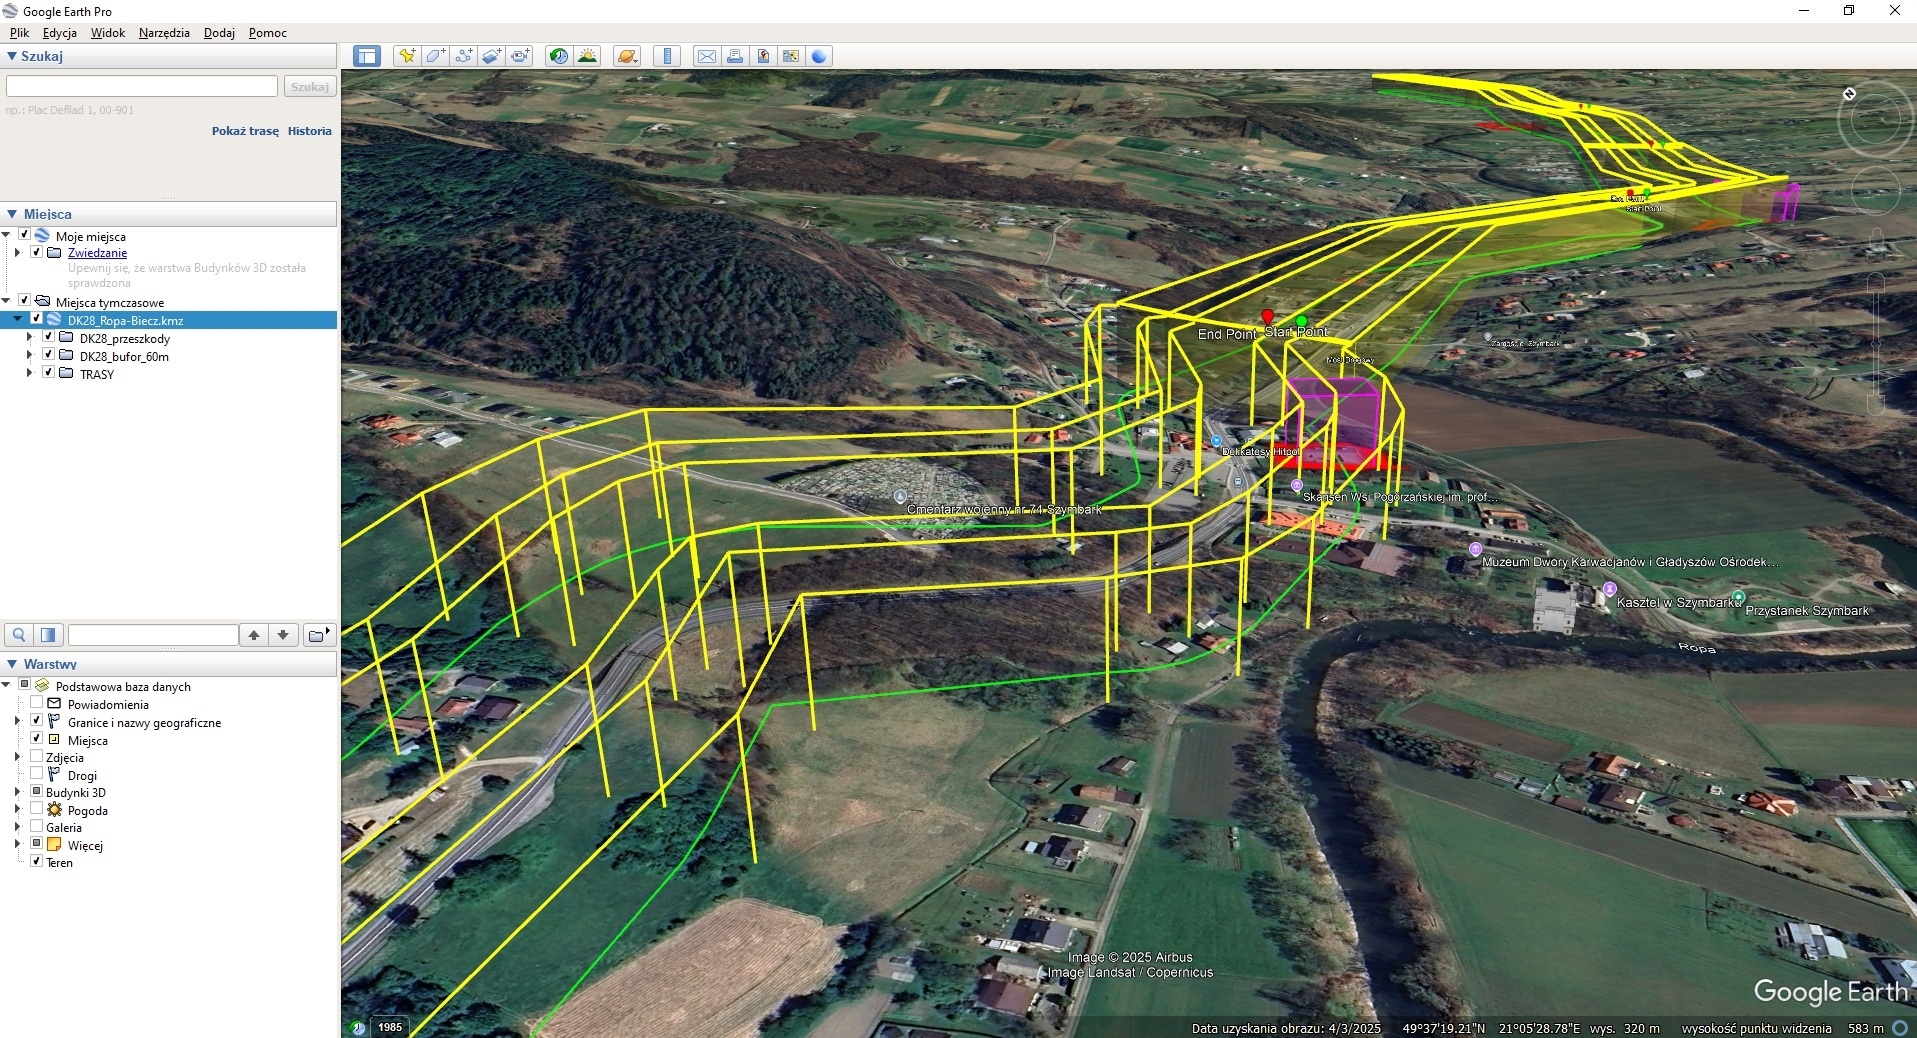1917x1038 pixels.
Task: Click the search input field under Szukaj
Action: click(142, 87)
